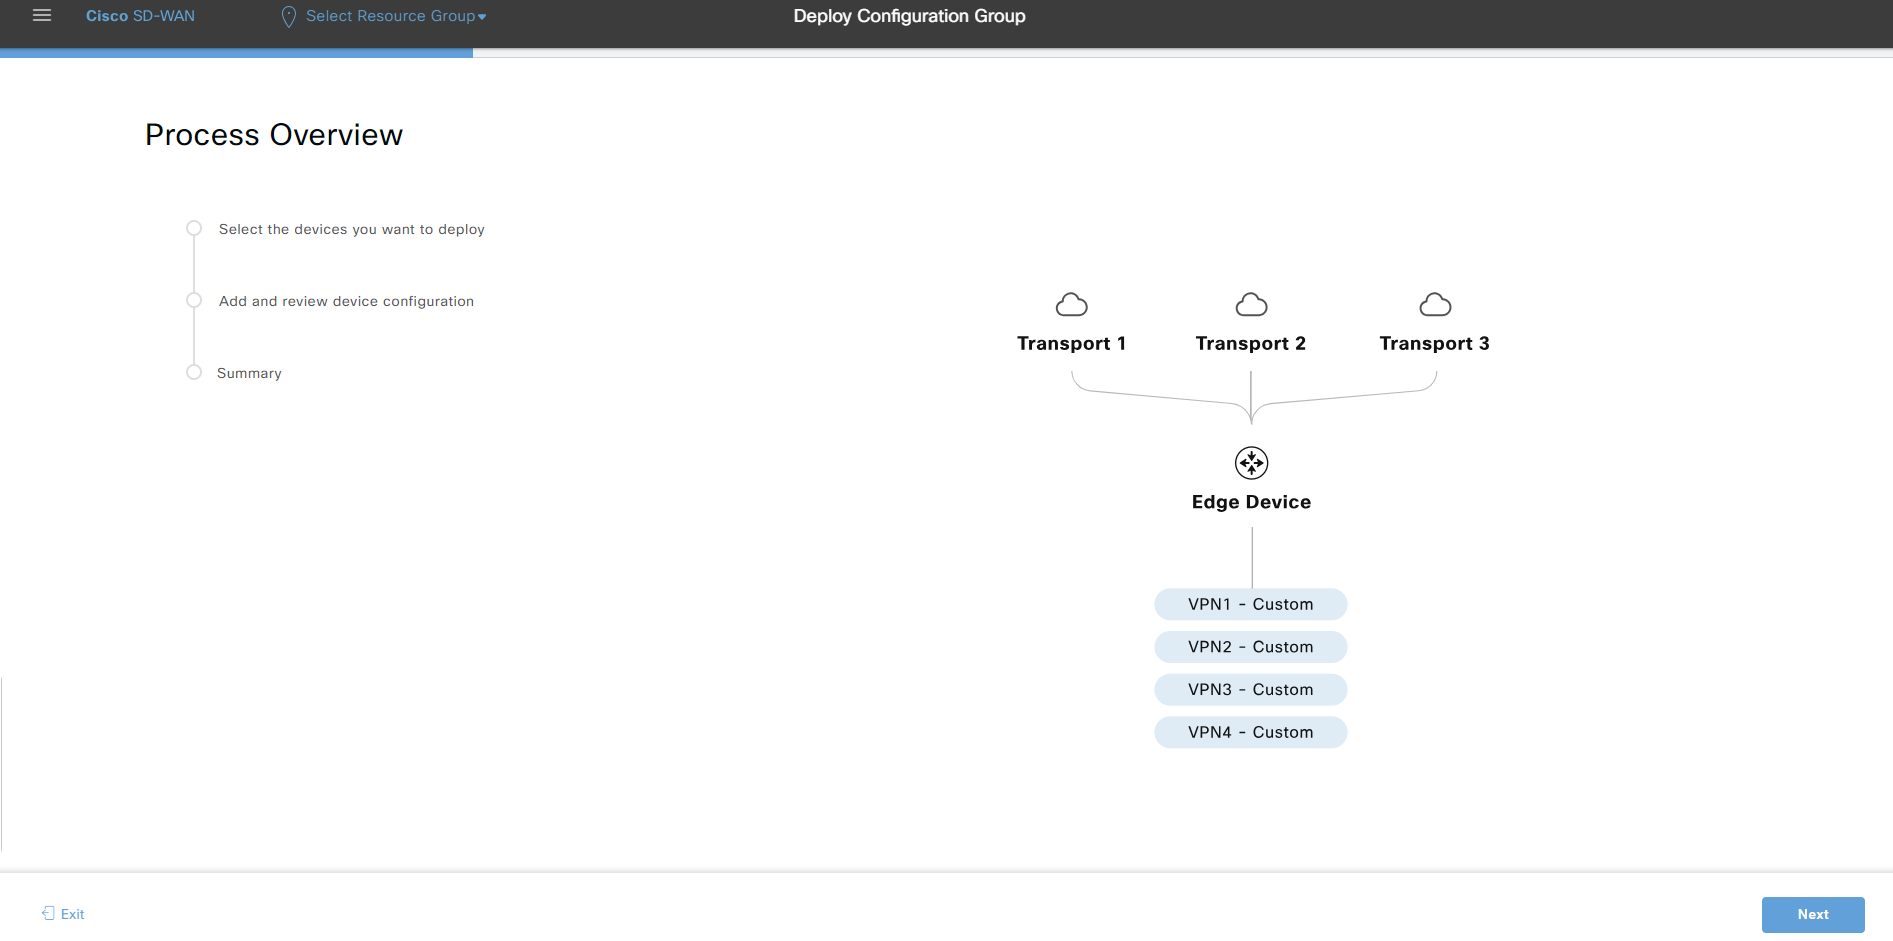Click the 'Select the devices you want to deploy' step circle
Viewport: 1893px width, 941px height.
point(194,228)
